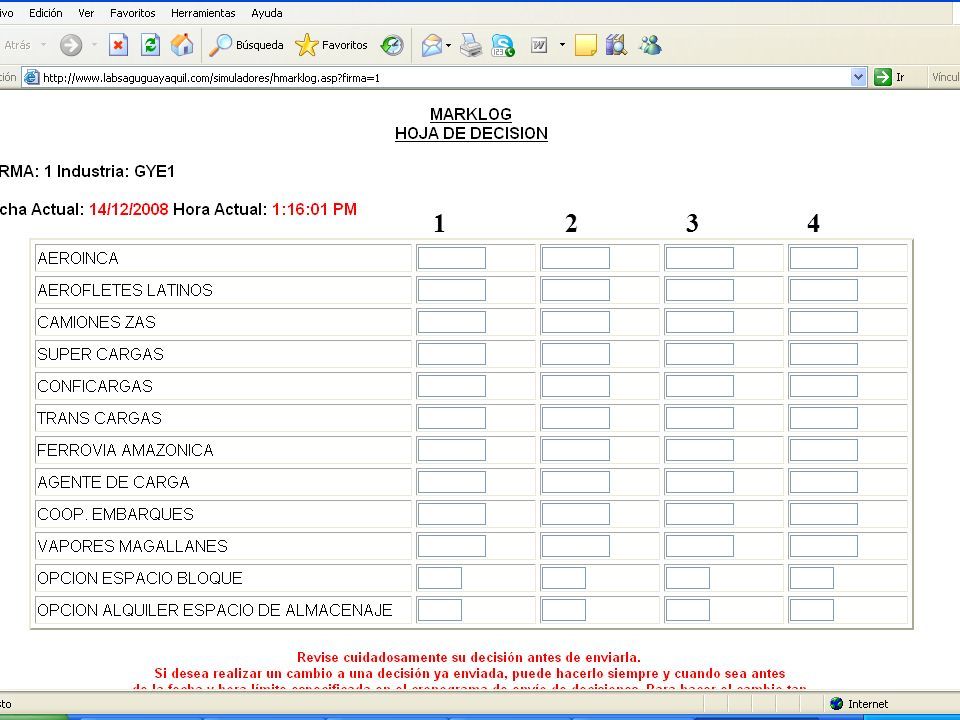This screenshot has height=720, width=960.
Task: Expand the Word edit dropdown arrow
Action: tap(562, 45)
